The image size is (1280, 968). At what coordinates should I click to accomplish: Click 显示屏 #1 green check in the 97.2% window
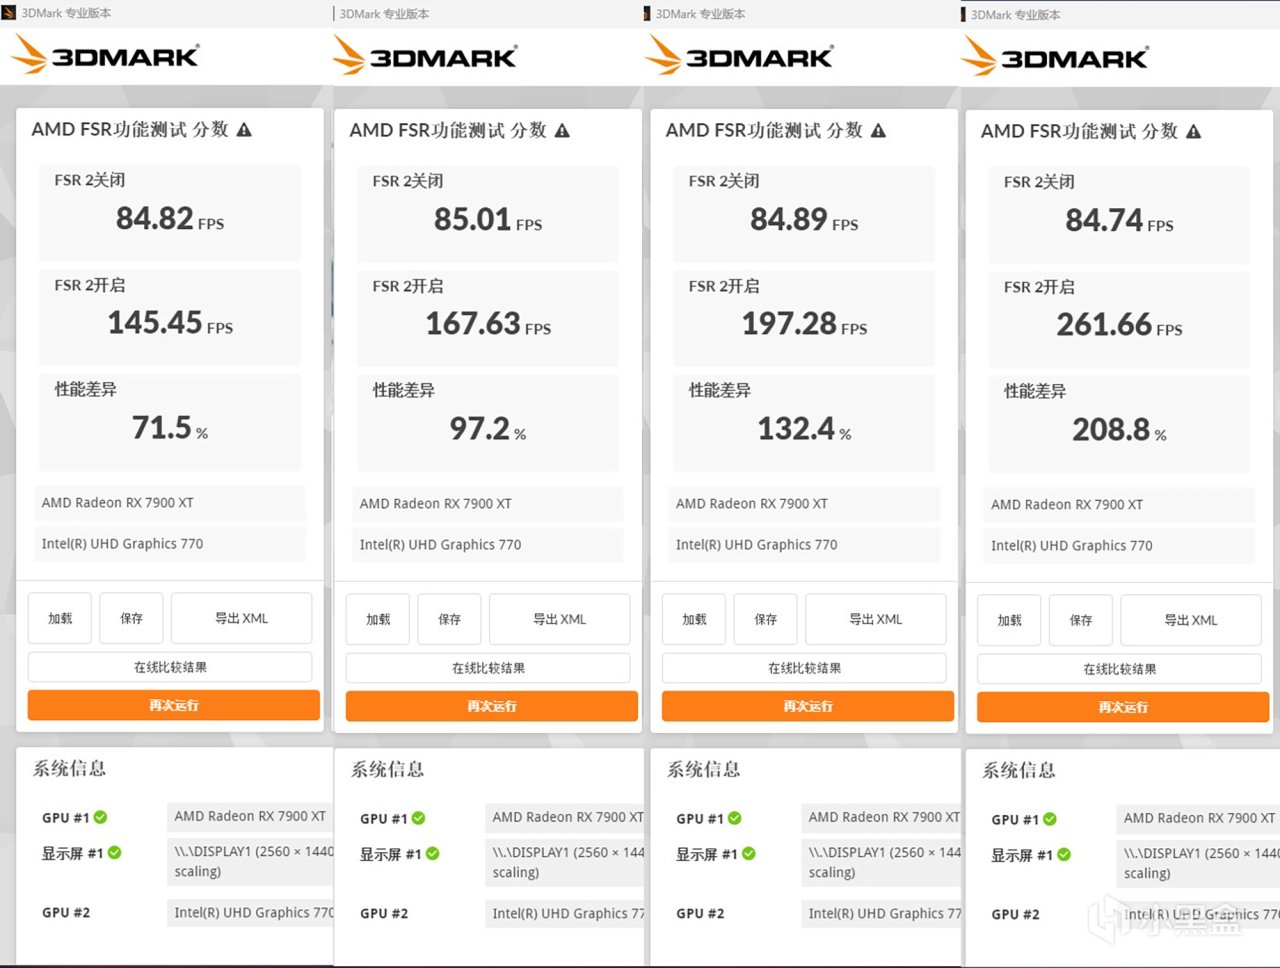tap(432, 854)
